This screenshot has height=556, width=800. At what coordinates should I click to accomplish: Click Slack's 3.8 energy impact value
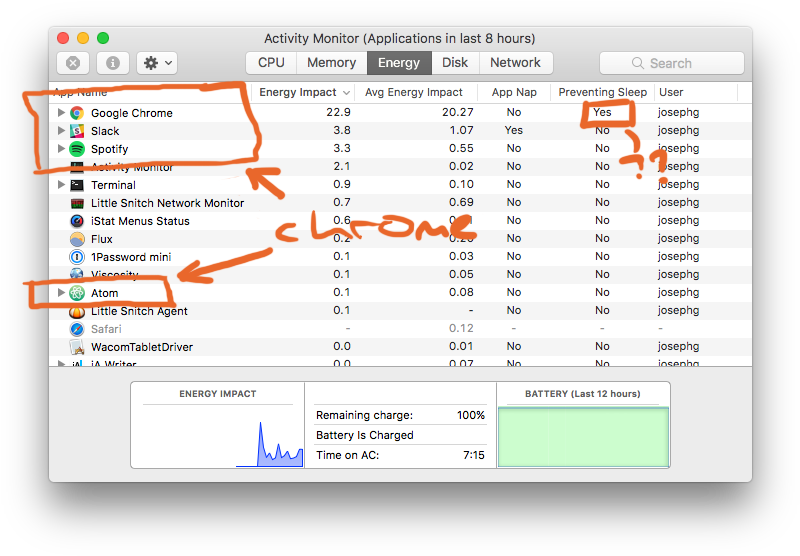[x=342, y=130]
